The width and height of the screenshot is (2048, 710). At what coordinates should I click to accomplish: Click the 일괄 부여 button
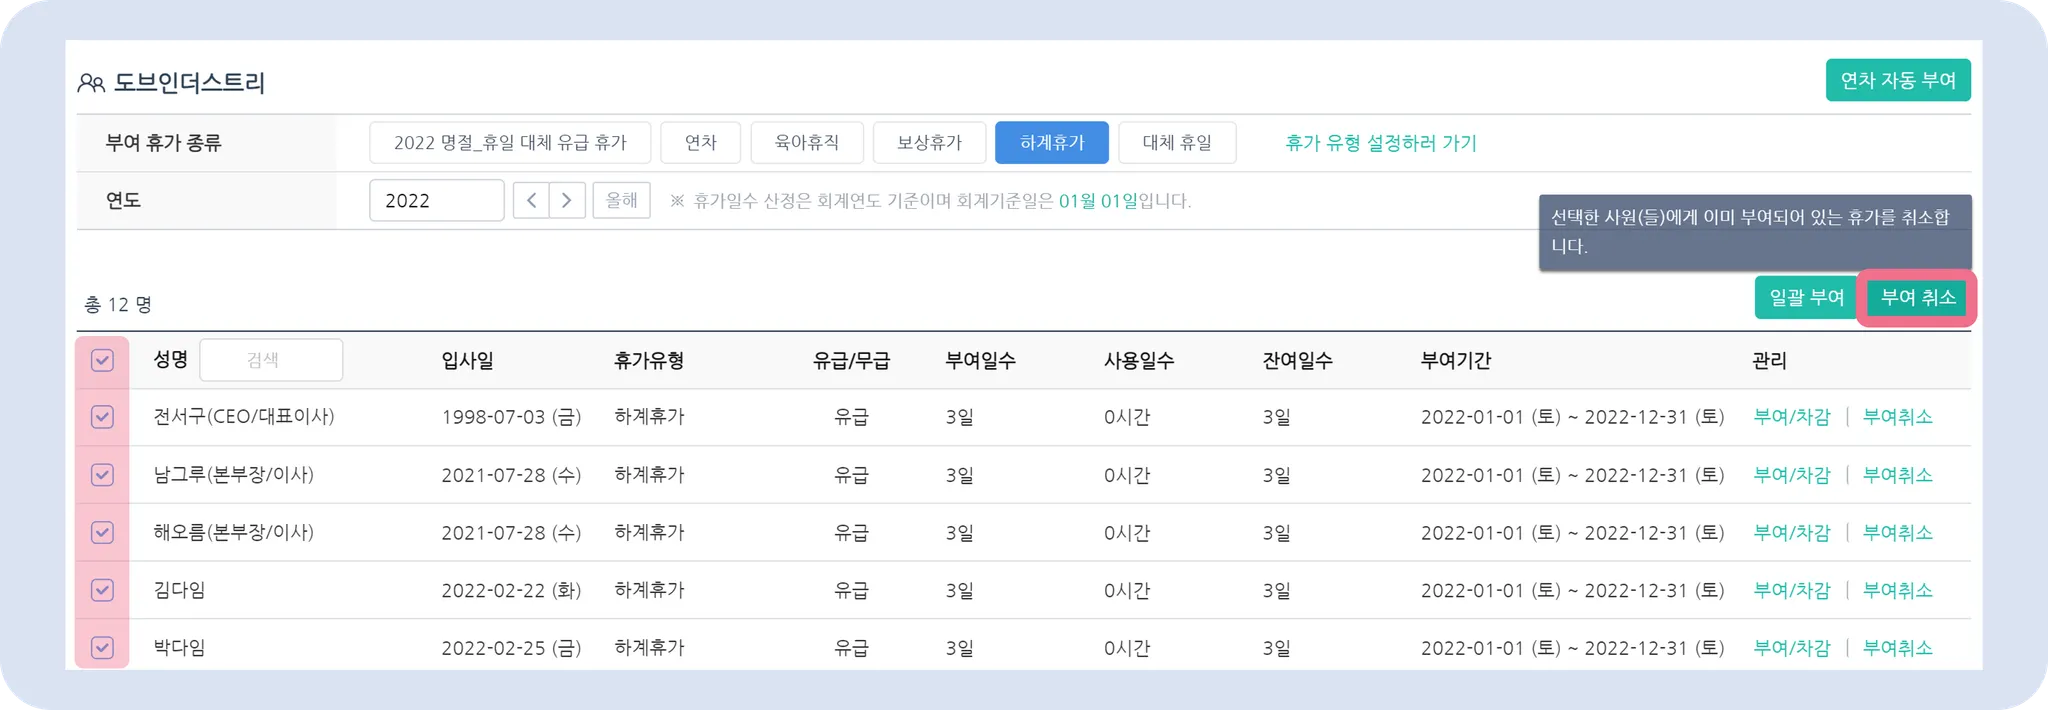(x=1806, y=297)
